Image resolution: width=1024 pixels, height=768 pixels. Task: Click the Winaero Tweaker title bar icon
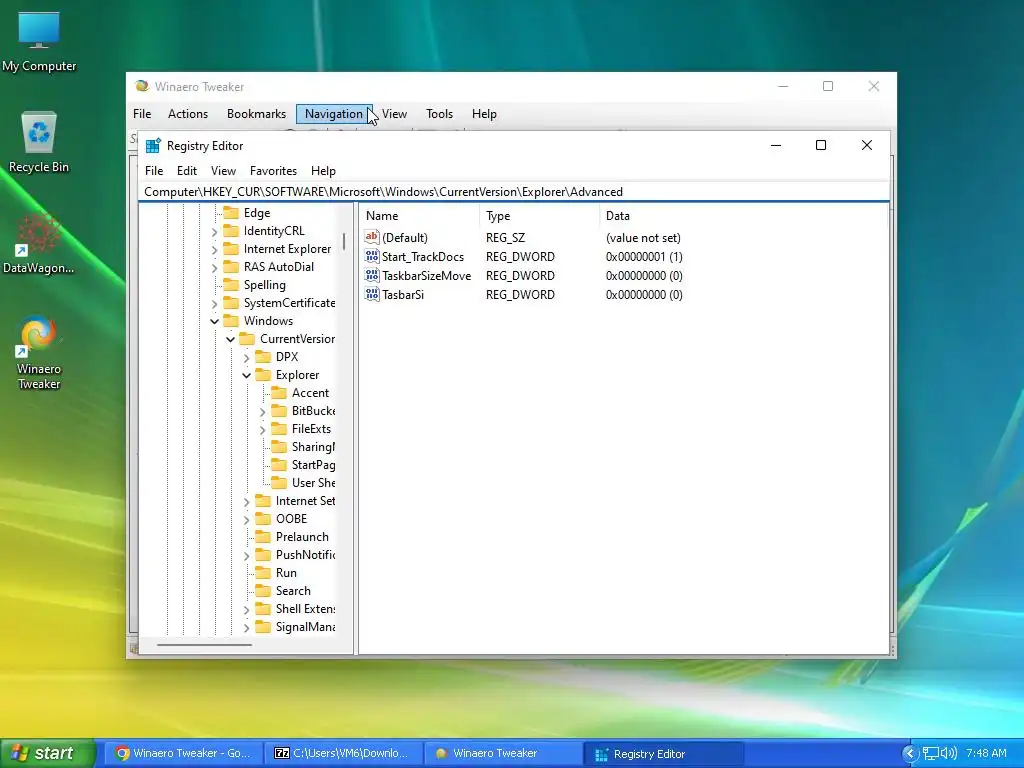point(141,86)
